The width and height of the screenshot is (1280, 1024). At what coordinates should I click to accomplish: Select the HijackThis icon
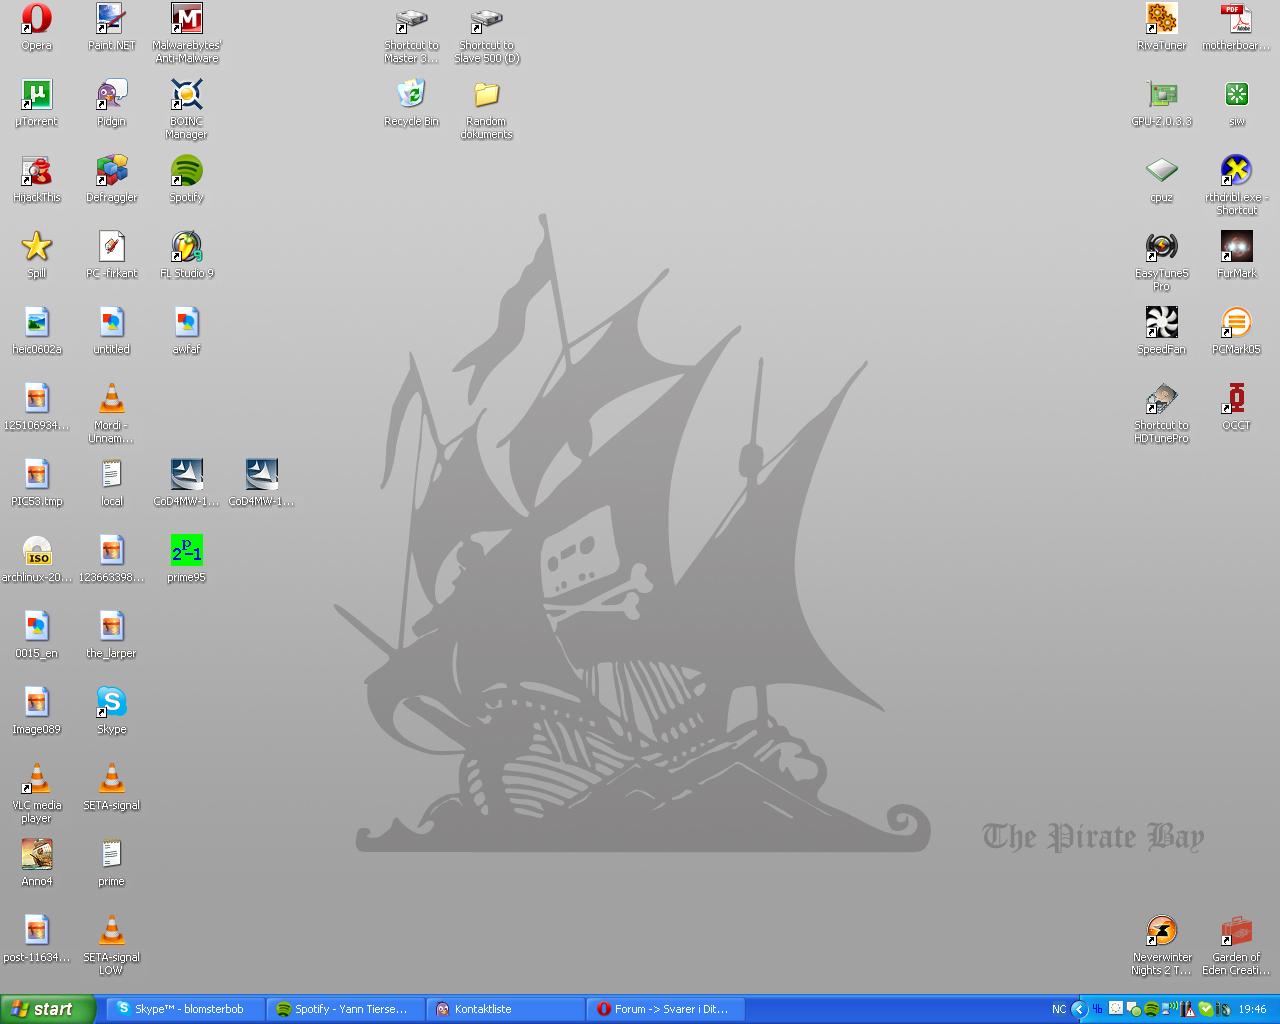tap(37, 179)
